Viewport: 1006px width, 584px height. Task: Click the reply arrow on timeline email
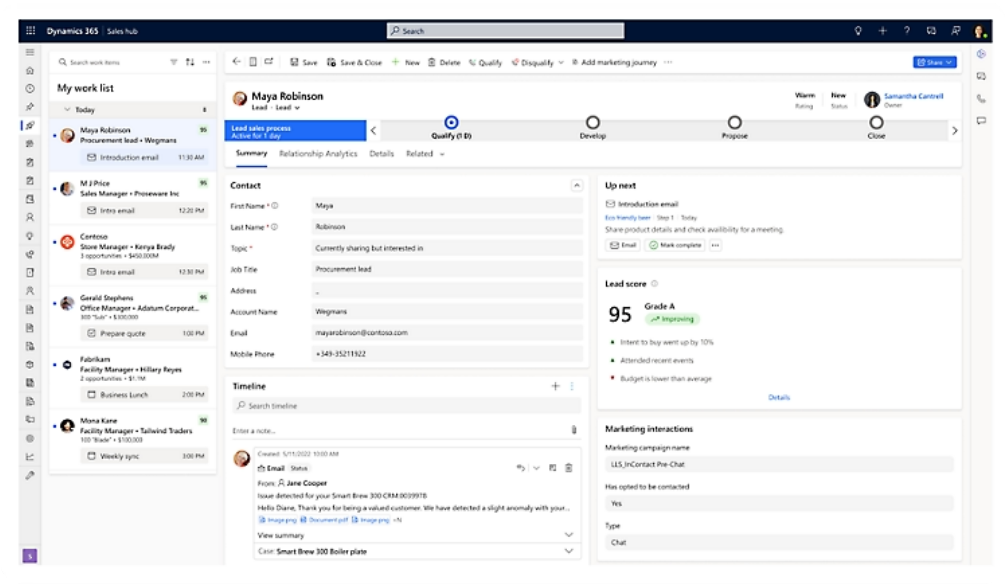pos(520,468)
